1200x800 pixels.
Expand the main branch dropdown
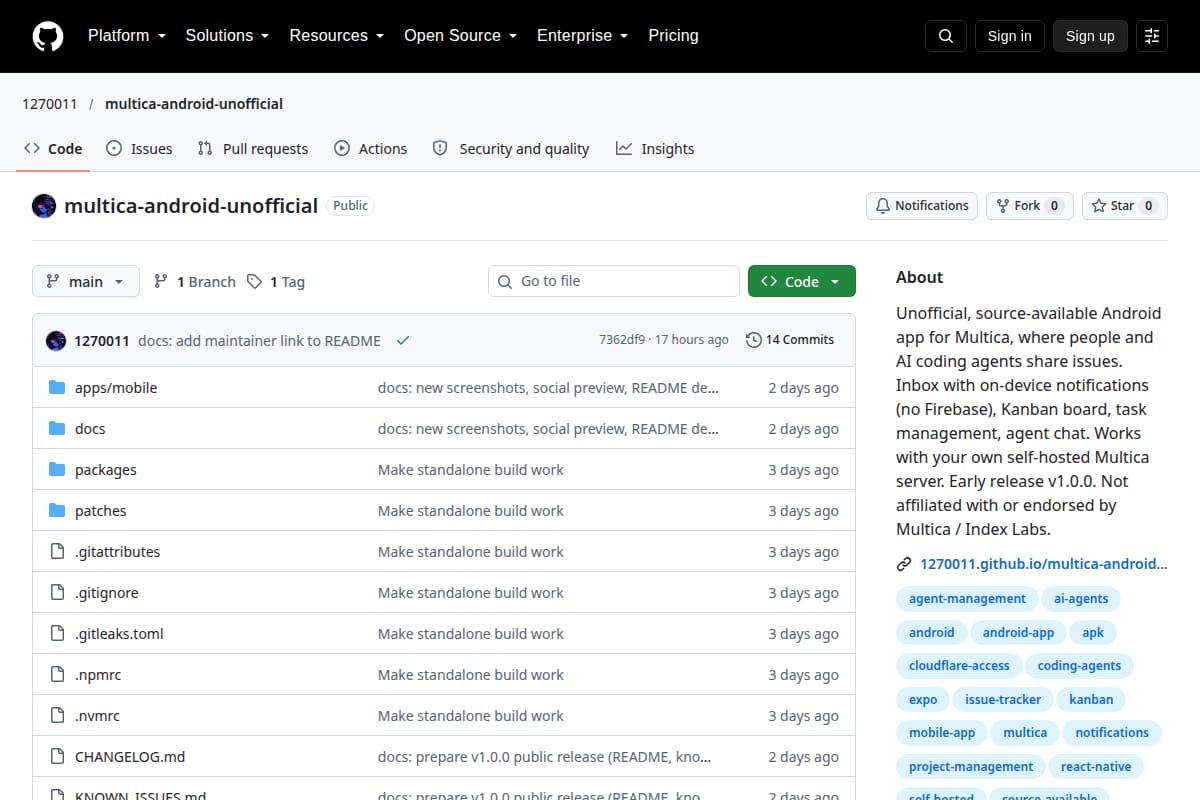[86, 282]
